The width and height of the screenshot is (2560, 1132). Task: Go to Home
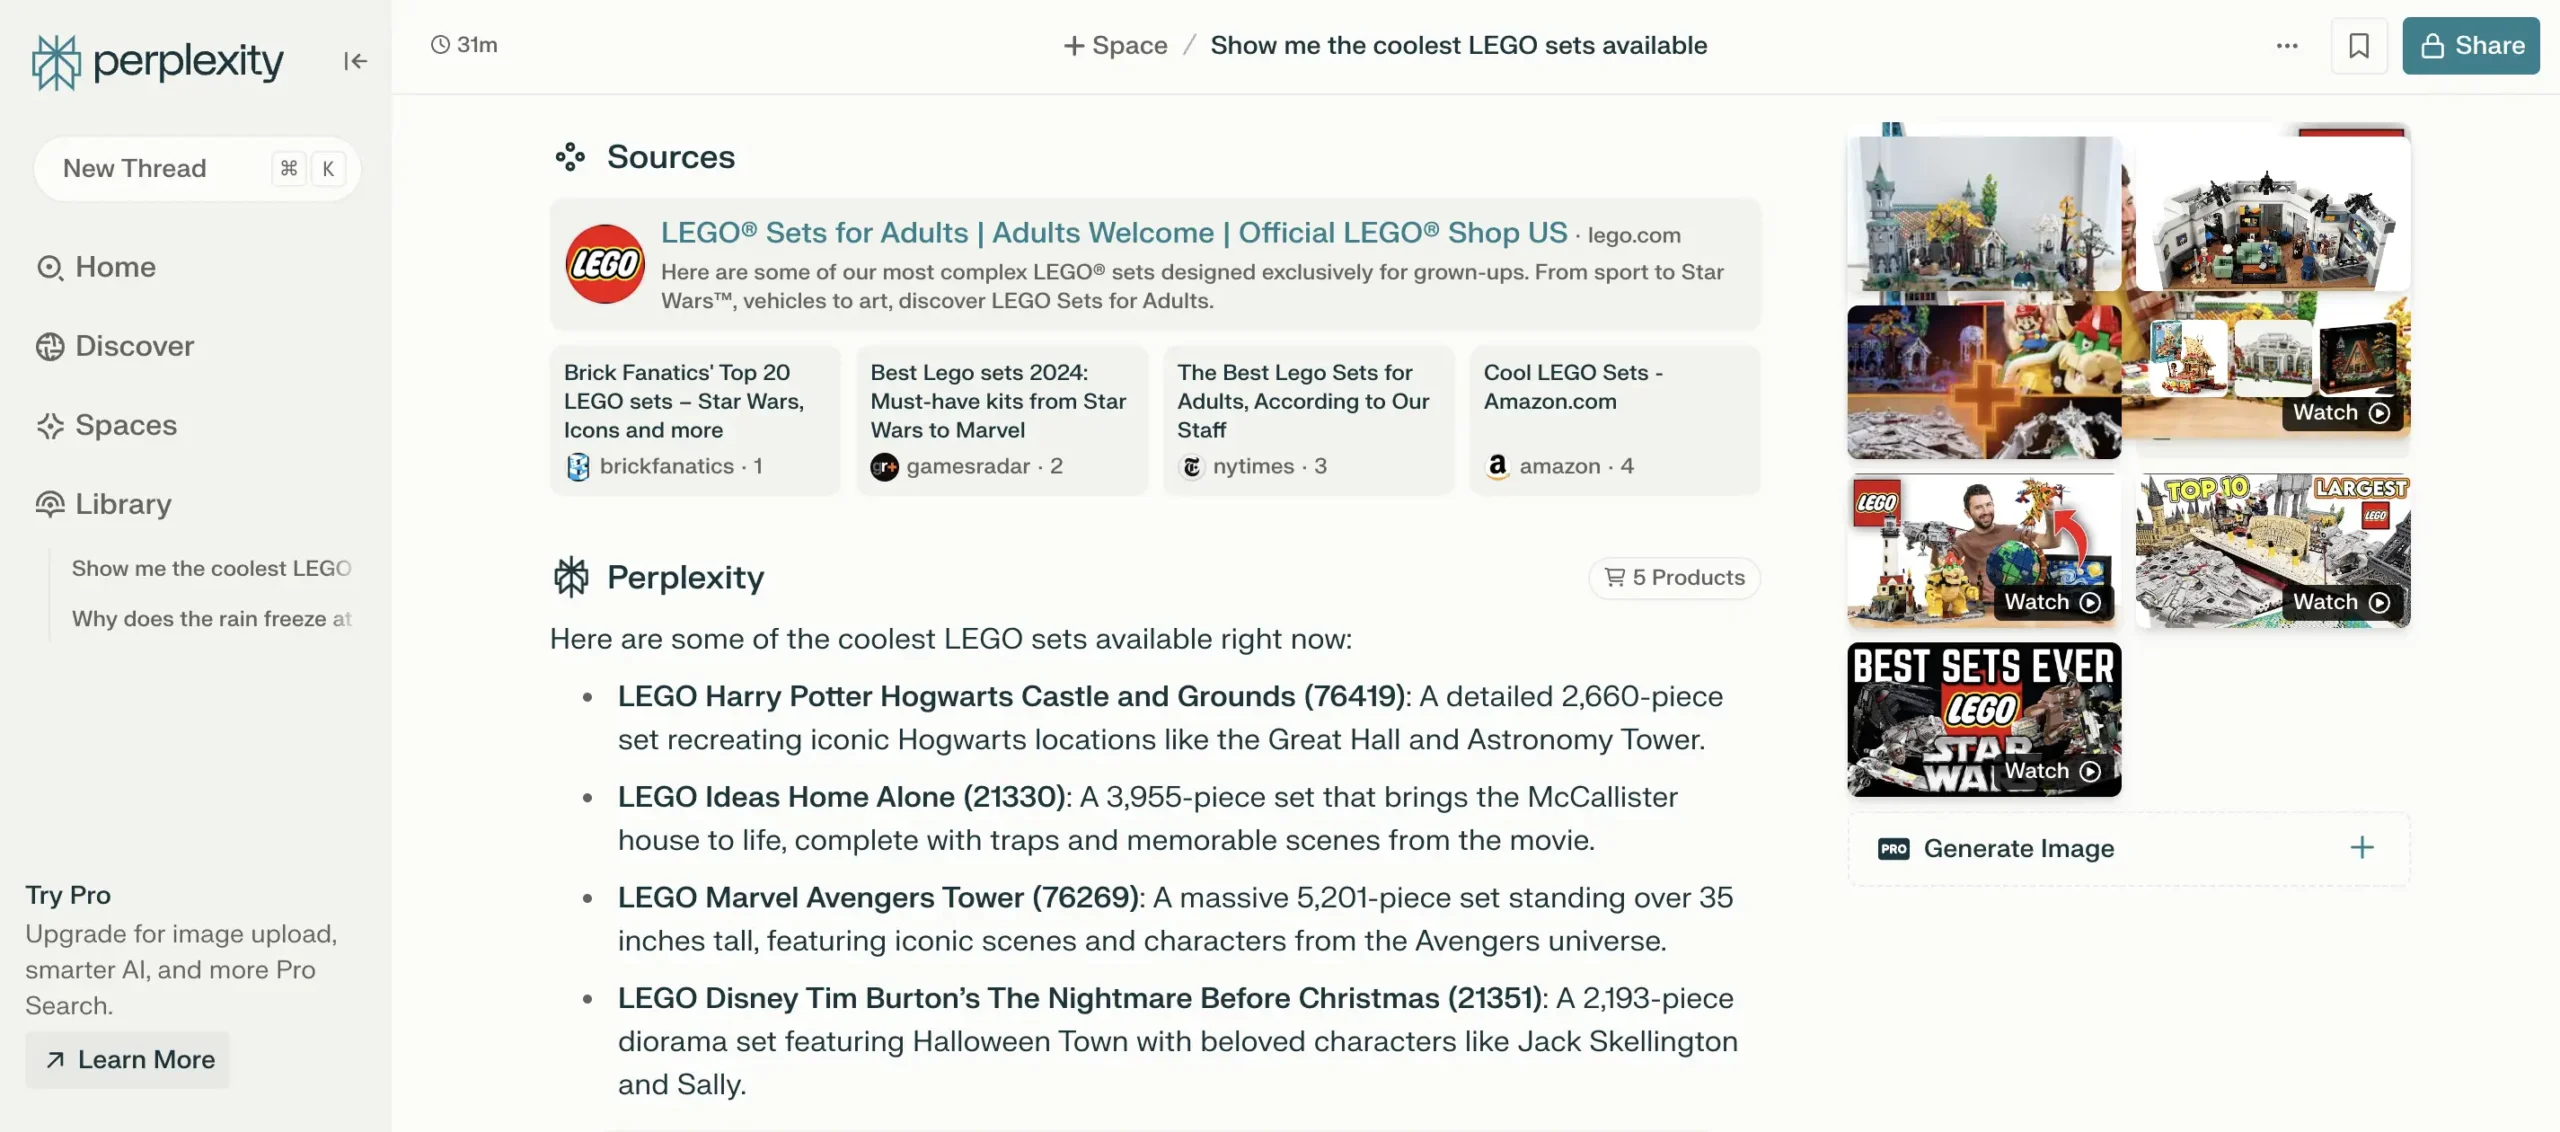96,267
